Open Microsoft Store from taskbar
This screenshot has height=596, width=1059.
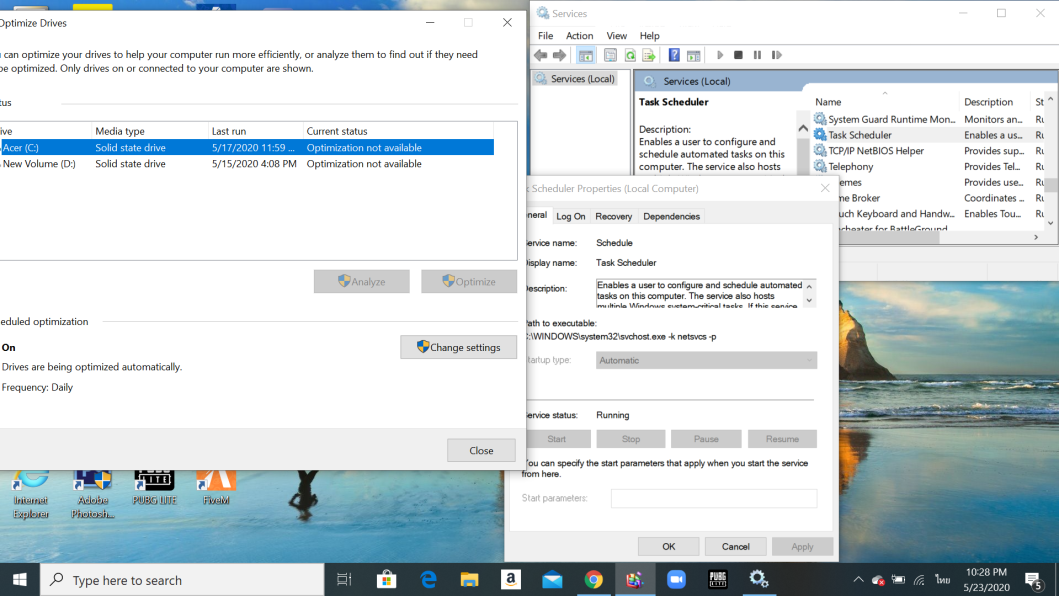click(386, 580)
